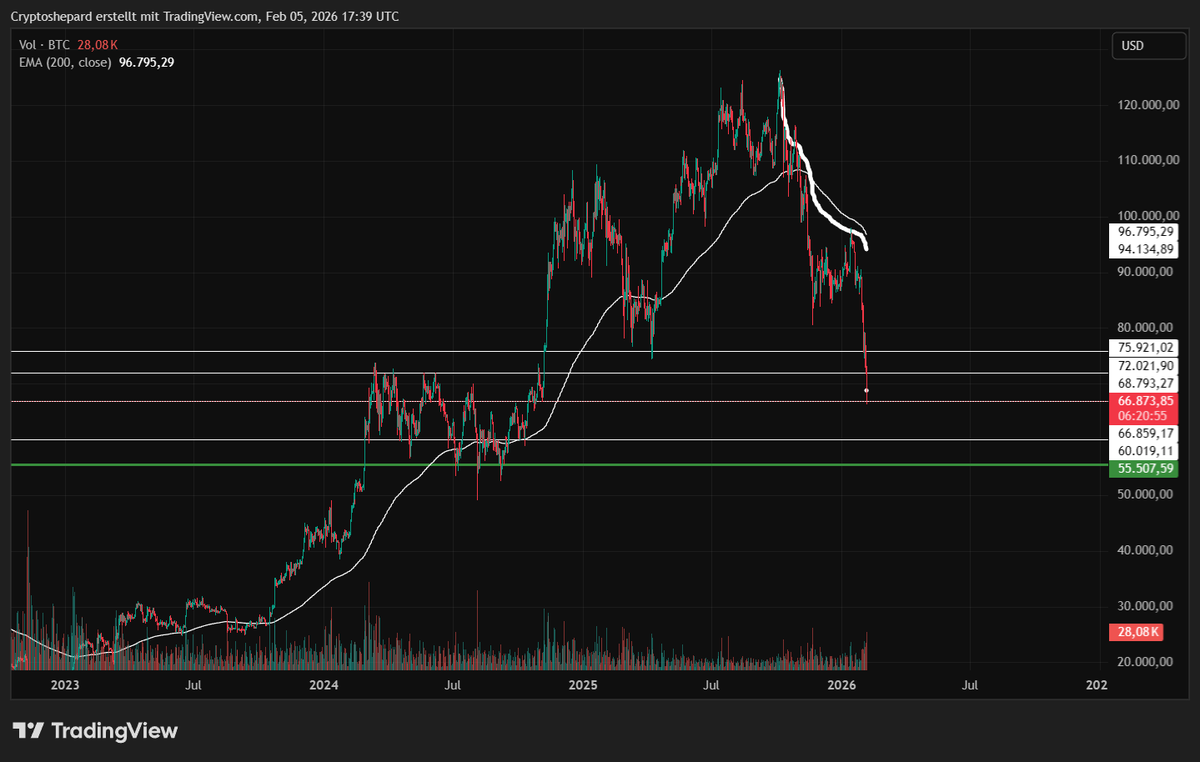1200x762 pixels.
Task: Click the 66.859,17 level label
Action: tap(1143, 434)
